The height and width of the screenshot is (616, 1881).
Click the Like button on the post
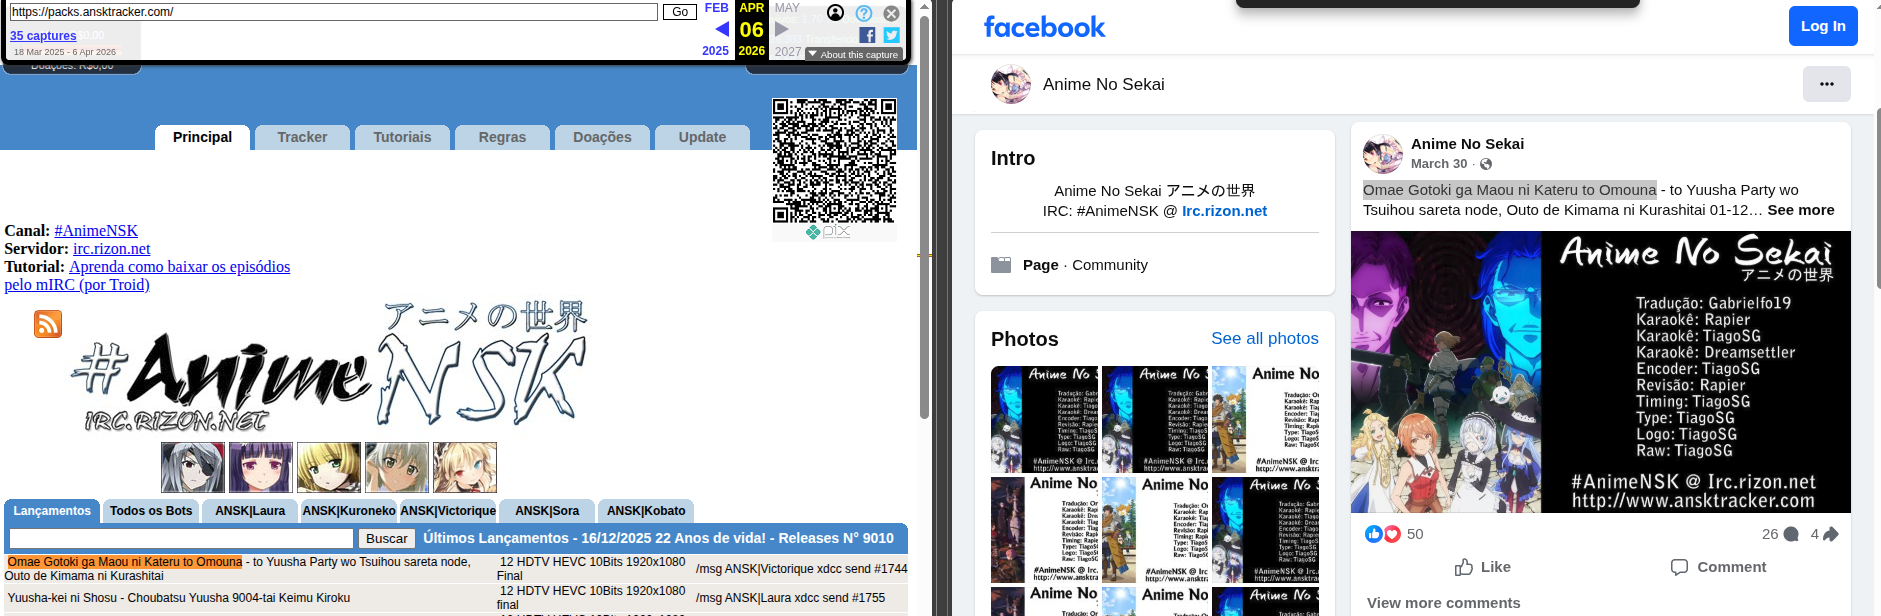click(1482, 567)
